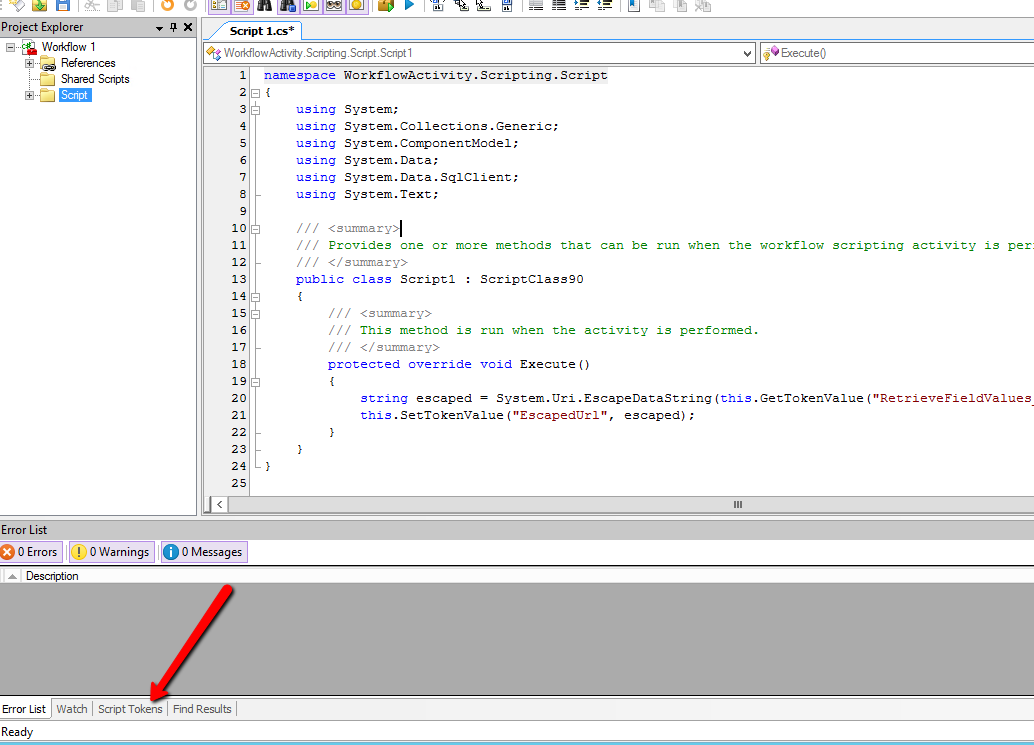Click the Description column header

(x=52, y=576)
